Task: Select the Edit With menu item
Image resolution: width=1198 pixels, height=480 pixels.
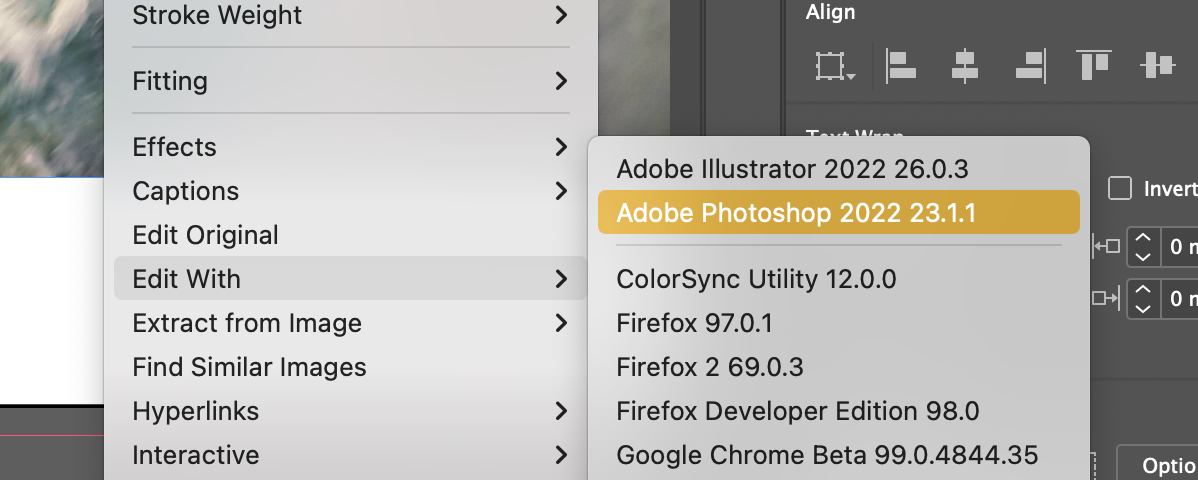Action: tap(351, 278)
